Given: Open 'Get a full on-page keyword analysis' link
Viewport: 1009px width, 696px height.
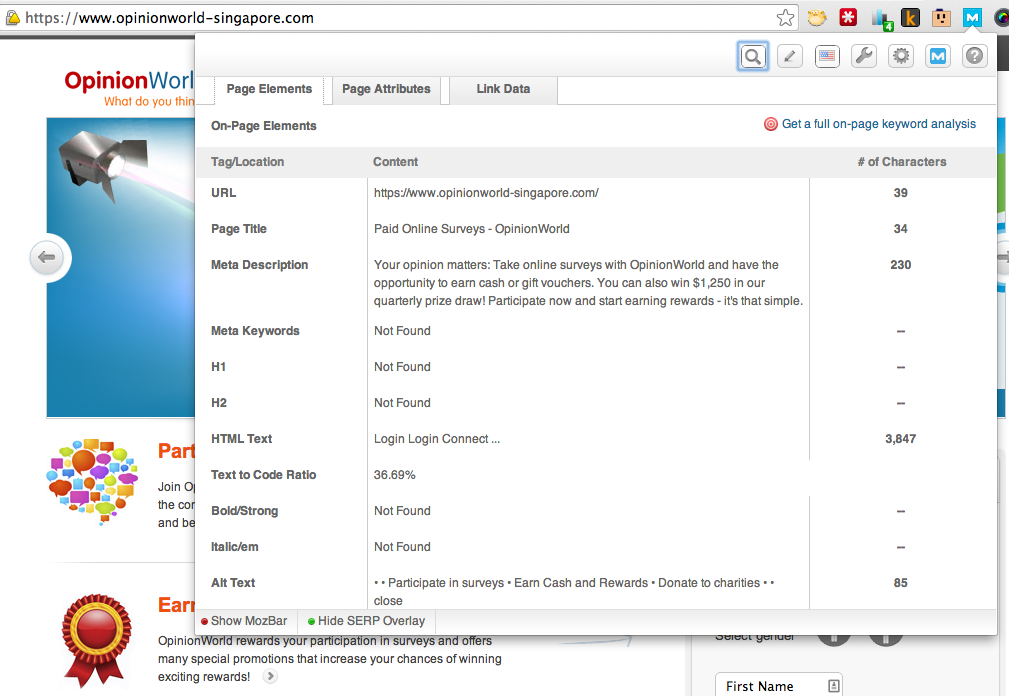Looking at the screenshot, I should (x=878, y=124).
